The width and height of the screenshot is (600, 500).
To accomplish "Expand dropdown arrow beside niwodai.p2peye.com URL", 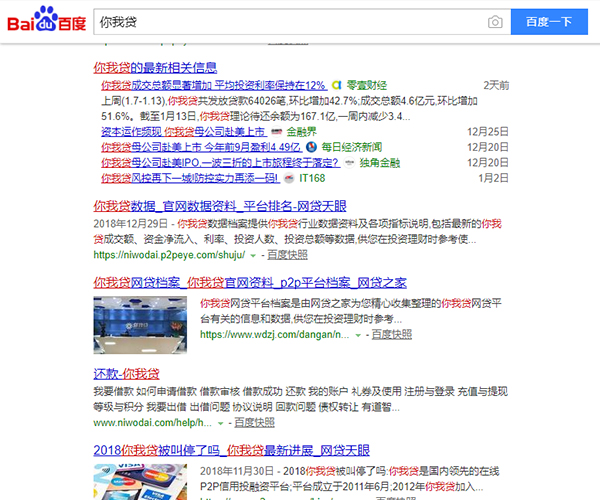I will pos(252,255).
